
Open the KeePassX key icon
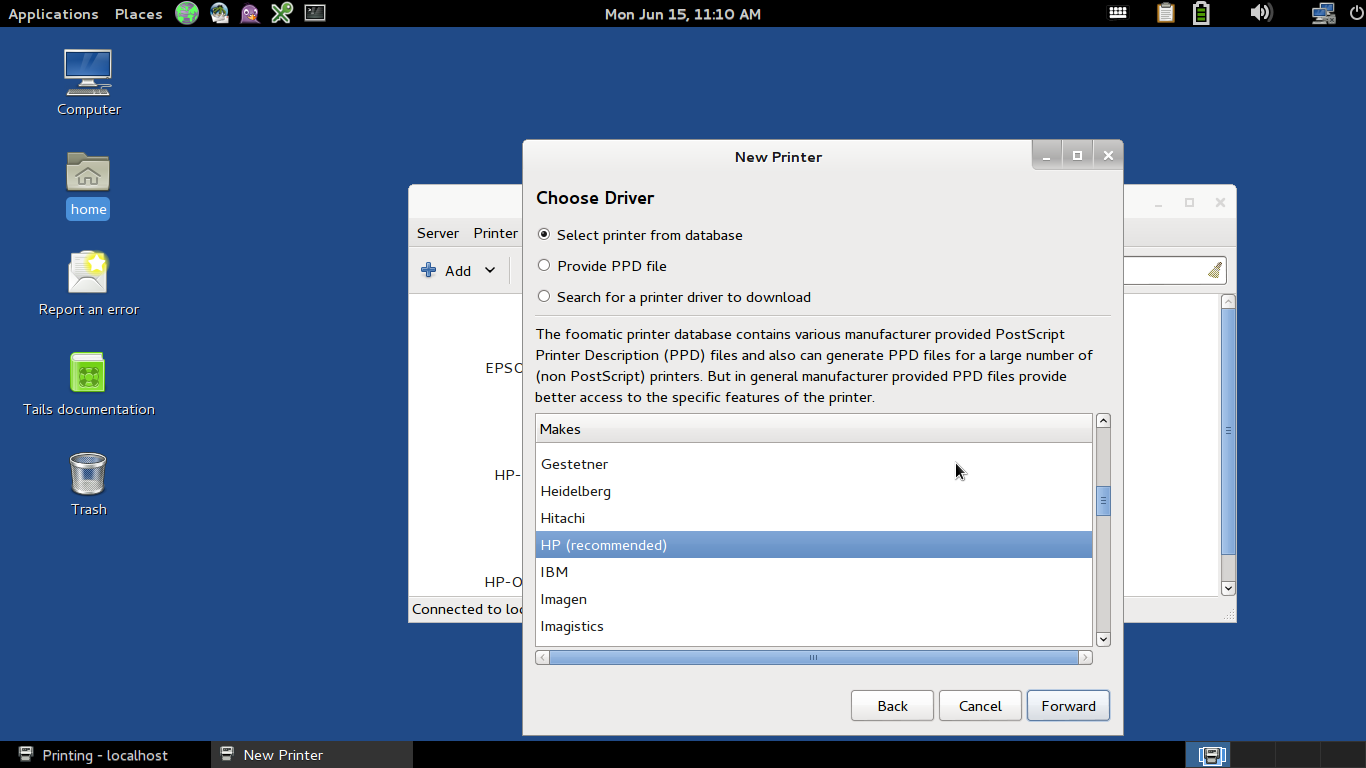tap(282, 13)
